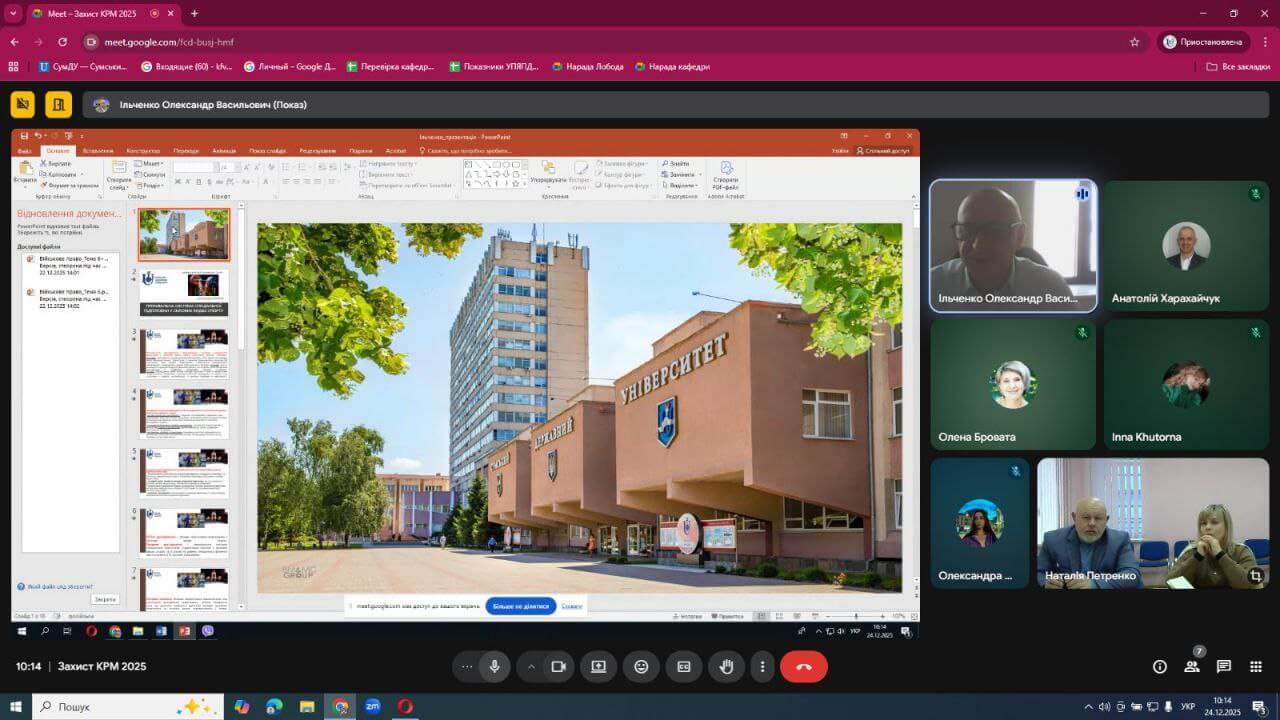This screenshot has height=720, width=1280.
Task: Click the red Leave call button
Action: coord(803,667)
